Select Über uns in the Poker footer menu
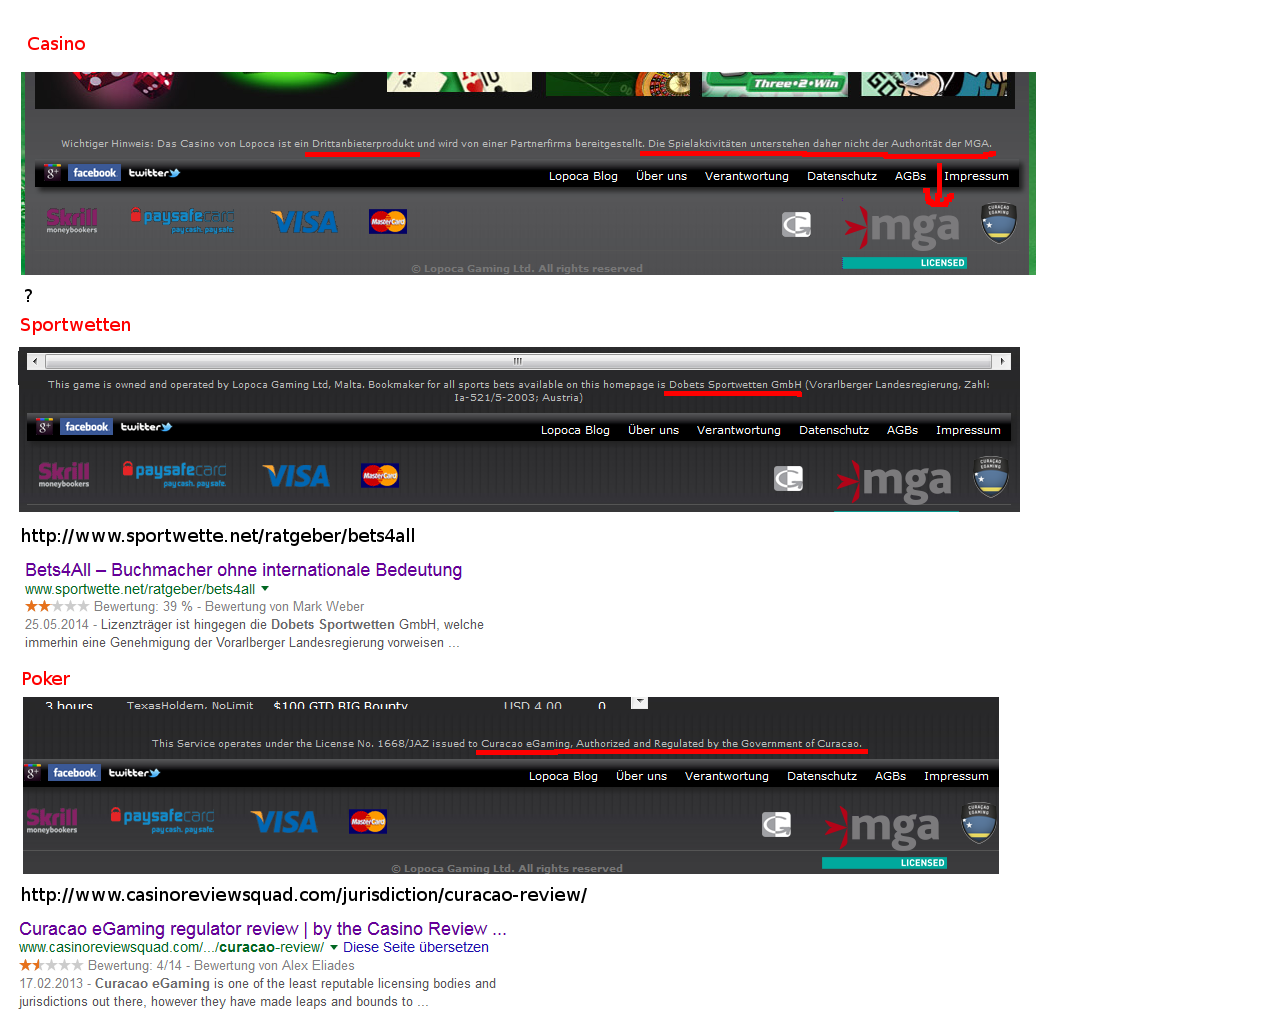 click(641, 776)
